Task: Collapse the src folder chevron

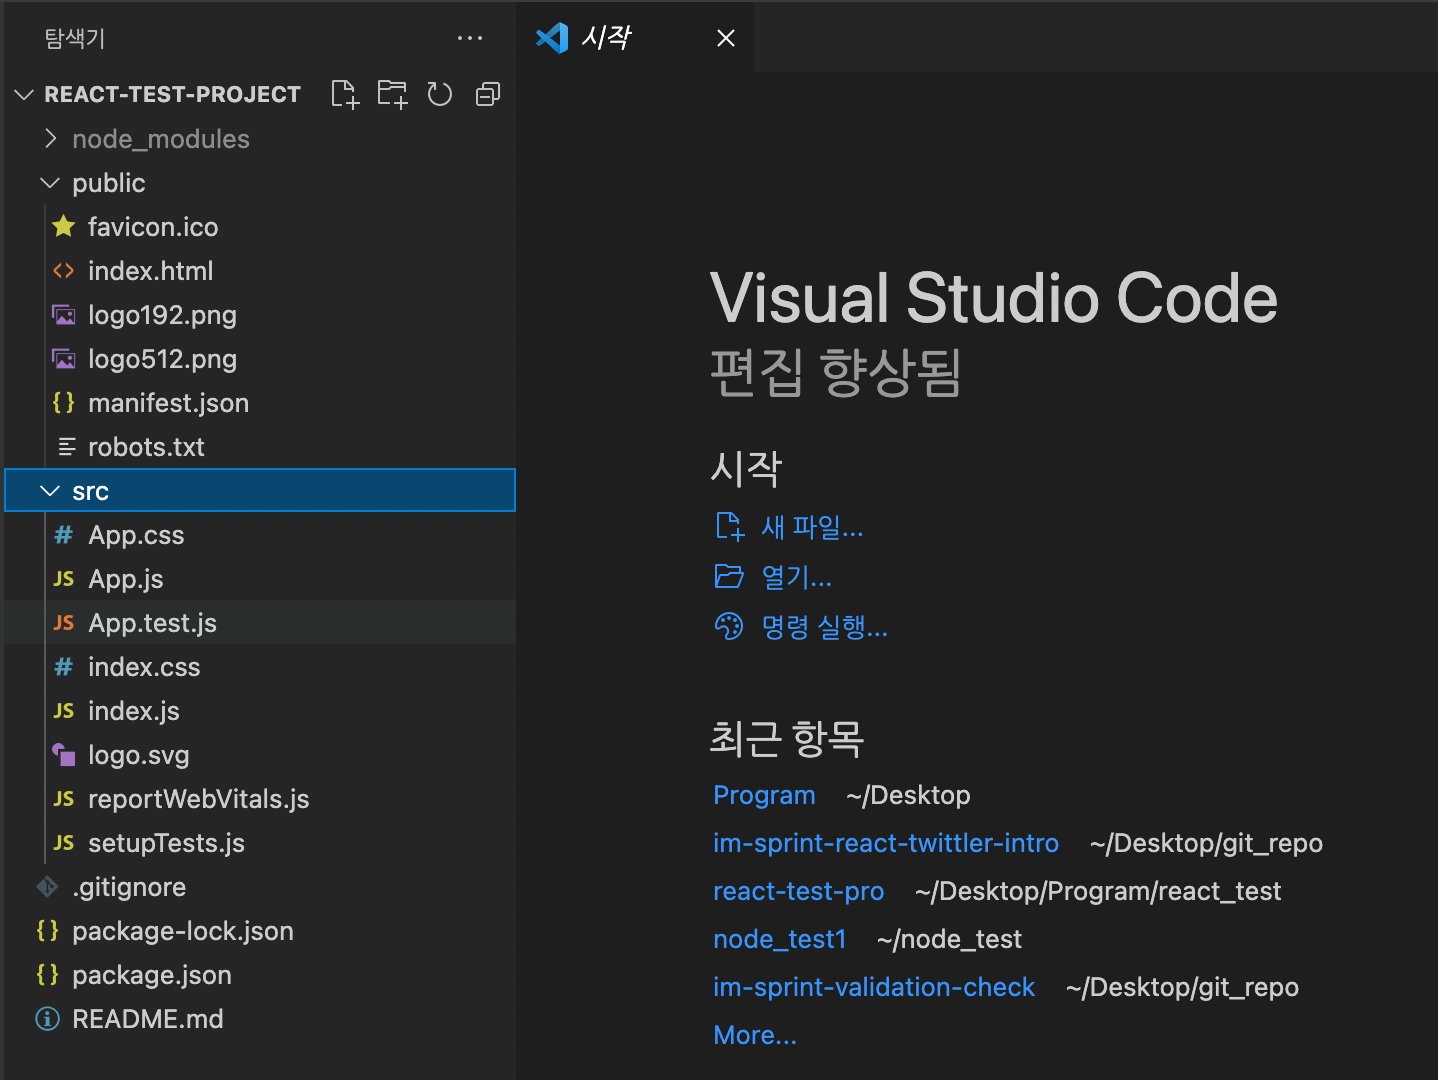Action: (x=50, y=491)
